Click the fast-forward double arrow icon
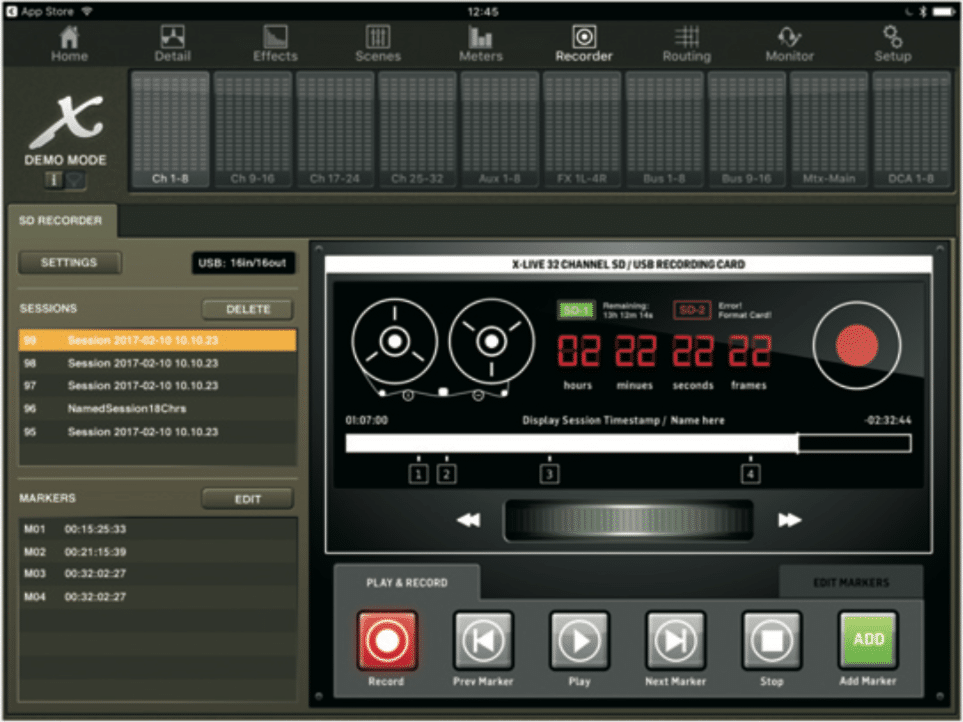Image resolution: width=963 pixels, height=722 pixels. [790, 520]
